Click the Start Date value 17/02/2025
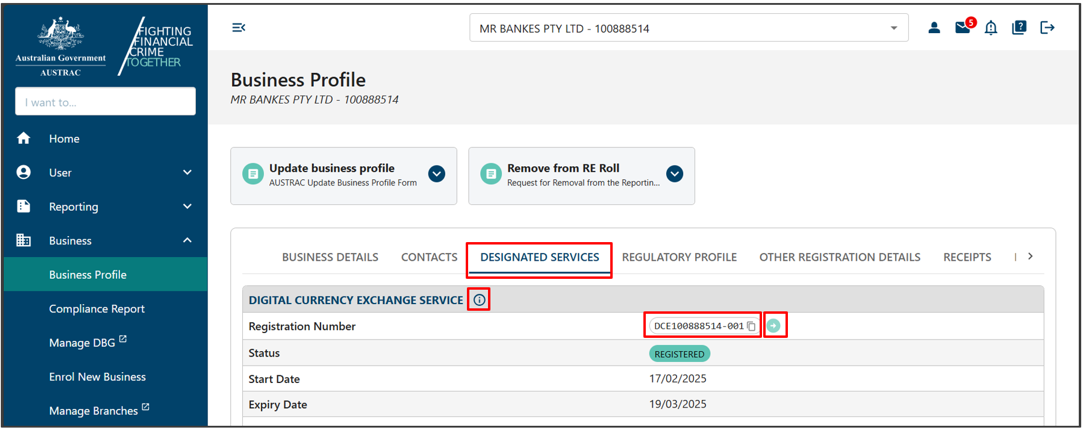The height and width of the screenshot is (431, 1085). click(x=677, y=379)
